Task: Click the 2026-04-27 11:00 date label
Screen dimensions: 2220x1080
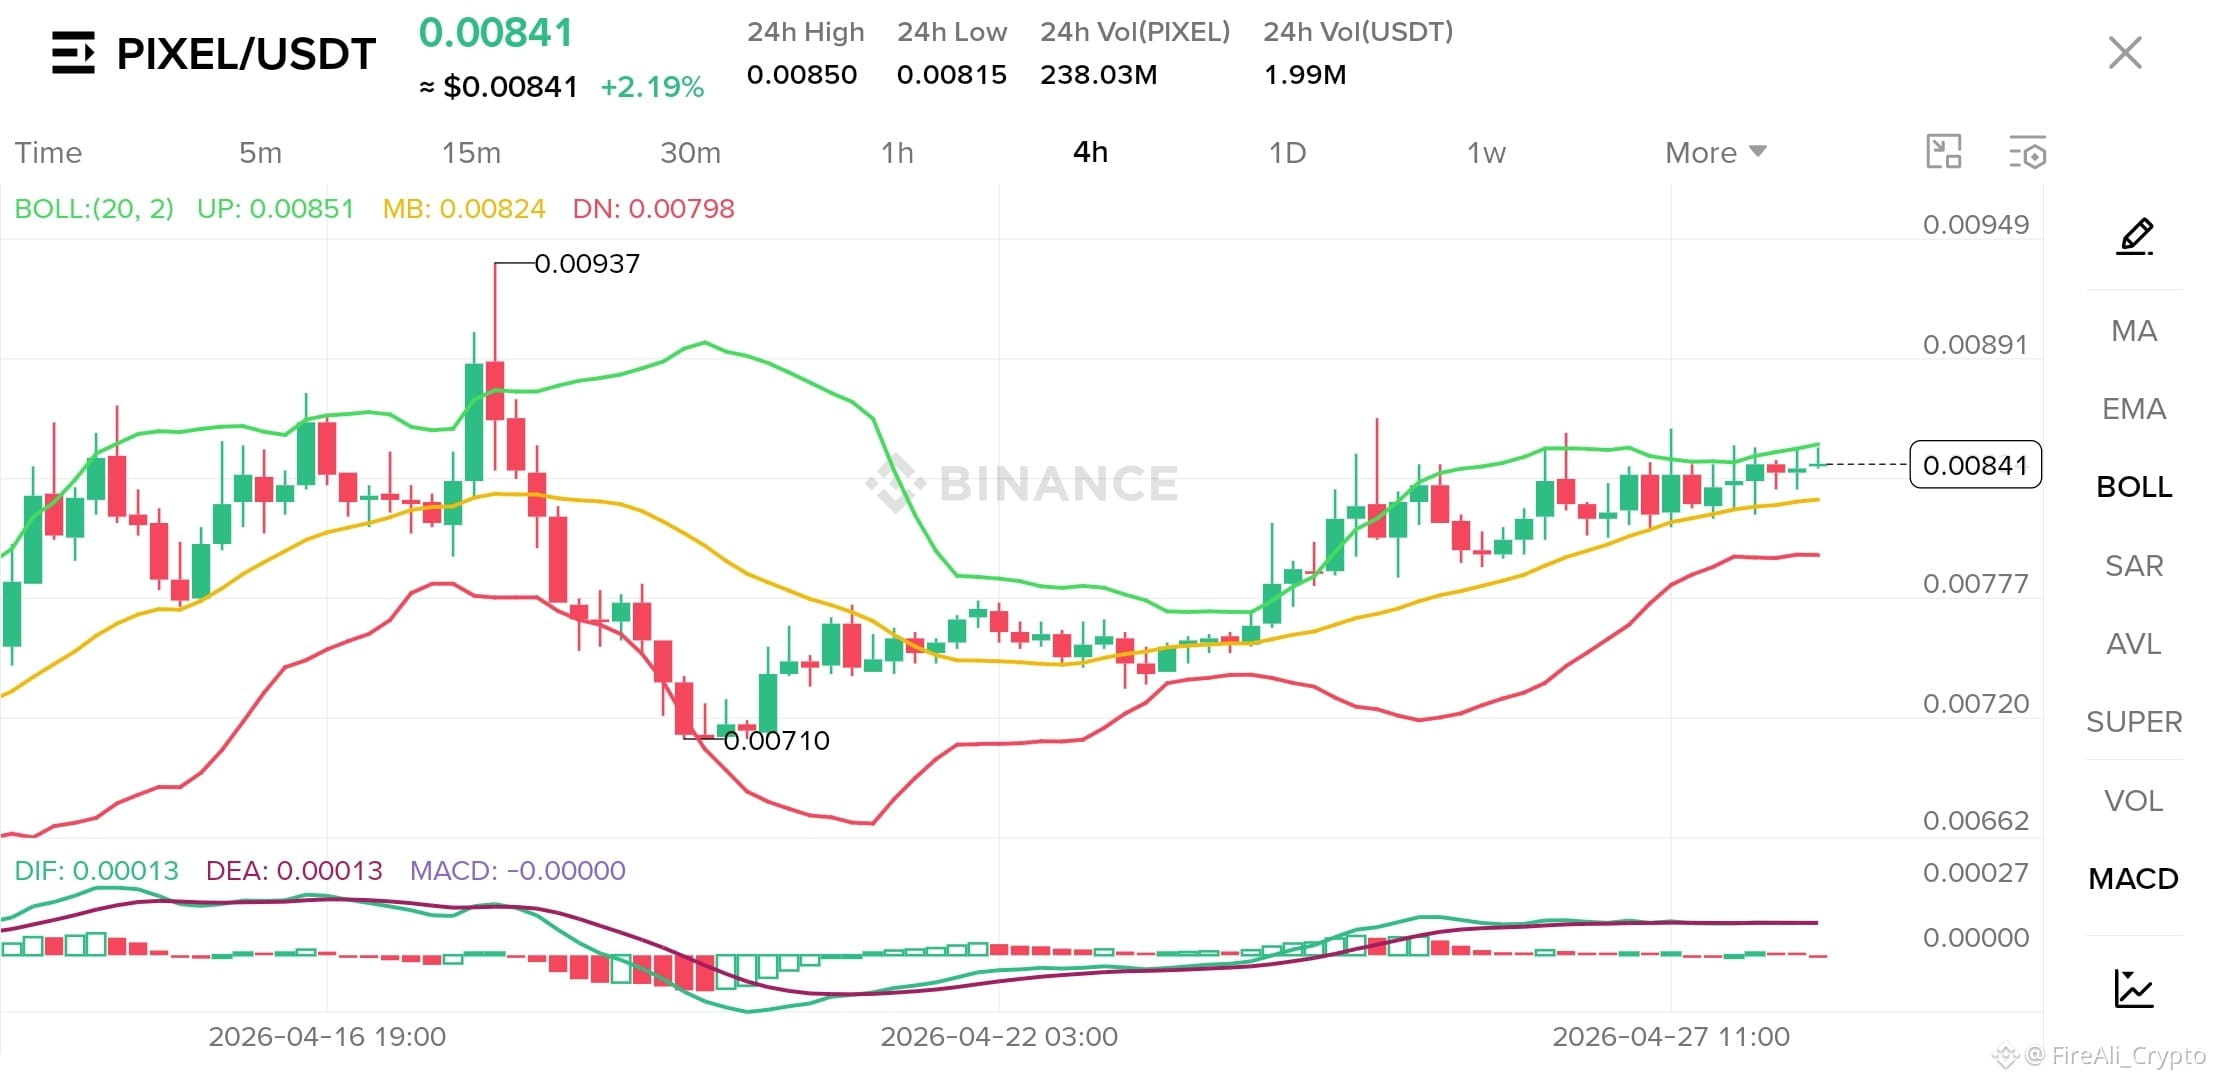Action: (x=1671, y=1036)
